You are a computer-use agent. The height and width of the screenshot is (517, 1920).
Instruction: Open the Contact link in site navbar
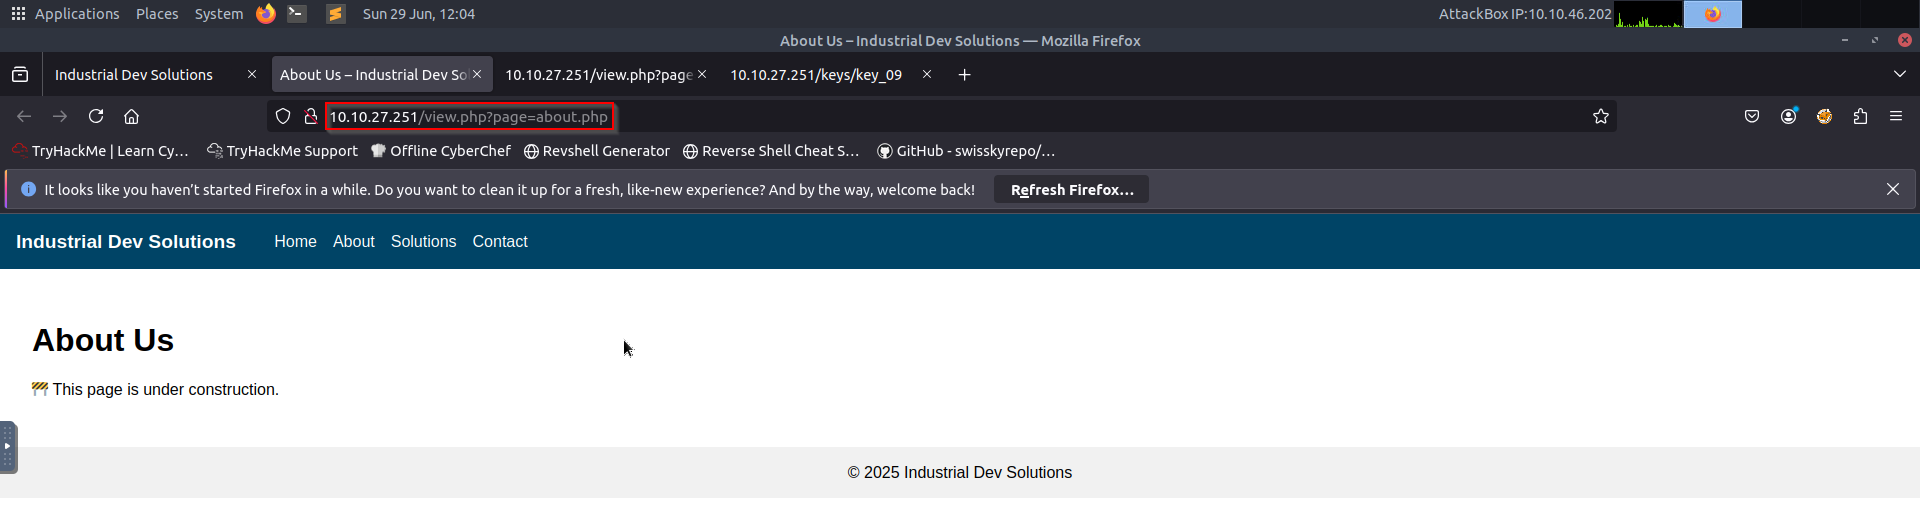tap(500, 241)
